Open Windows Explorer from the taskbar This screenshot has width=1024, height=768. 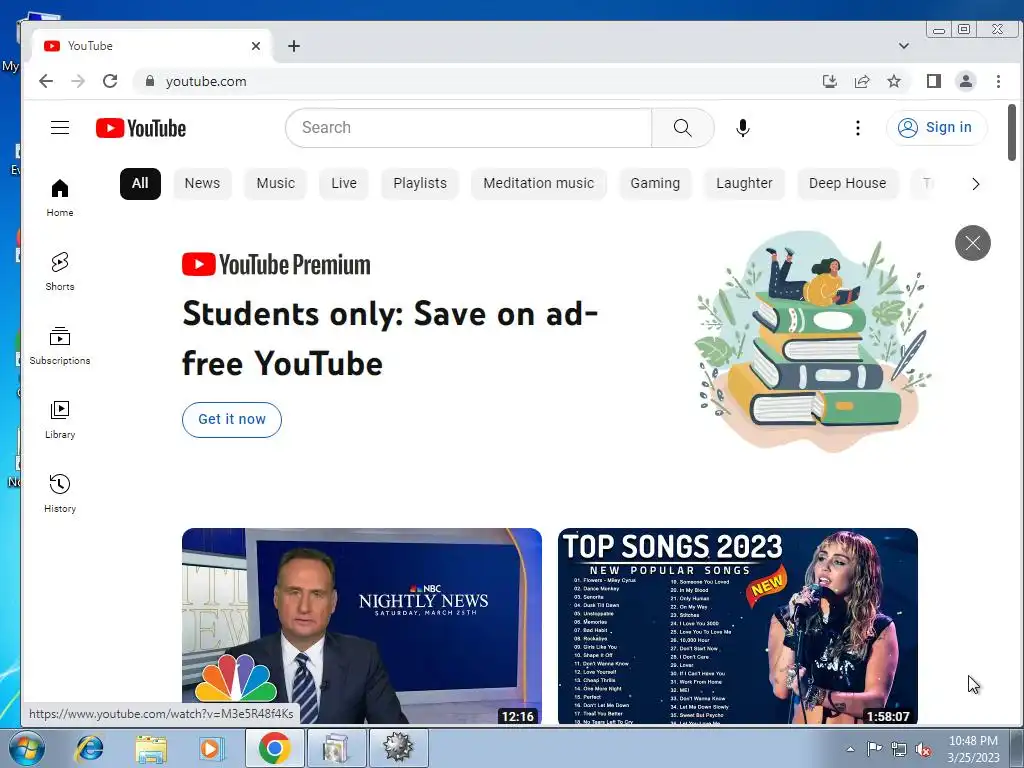(x=151, y=748)
